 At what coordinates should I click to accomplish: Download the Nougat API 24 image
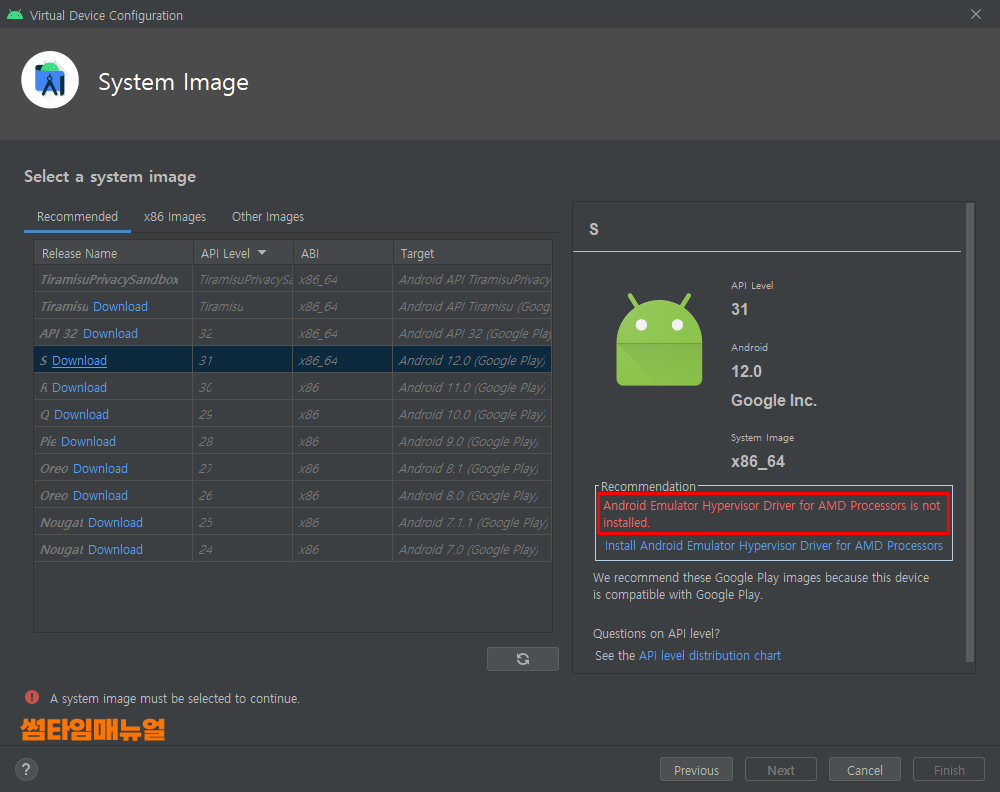115,550
